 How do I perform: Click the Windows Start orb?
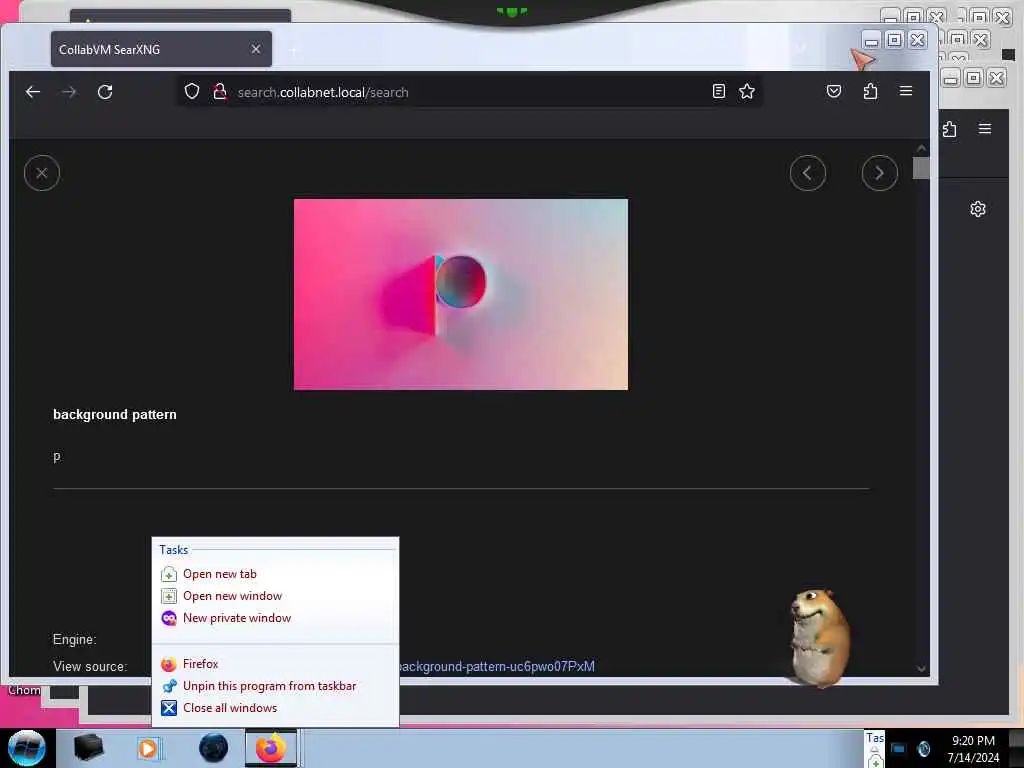pyautogui.click(x=27, y=748)
